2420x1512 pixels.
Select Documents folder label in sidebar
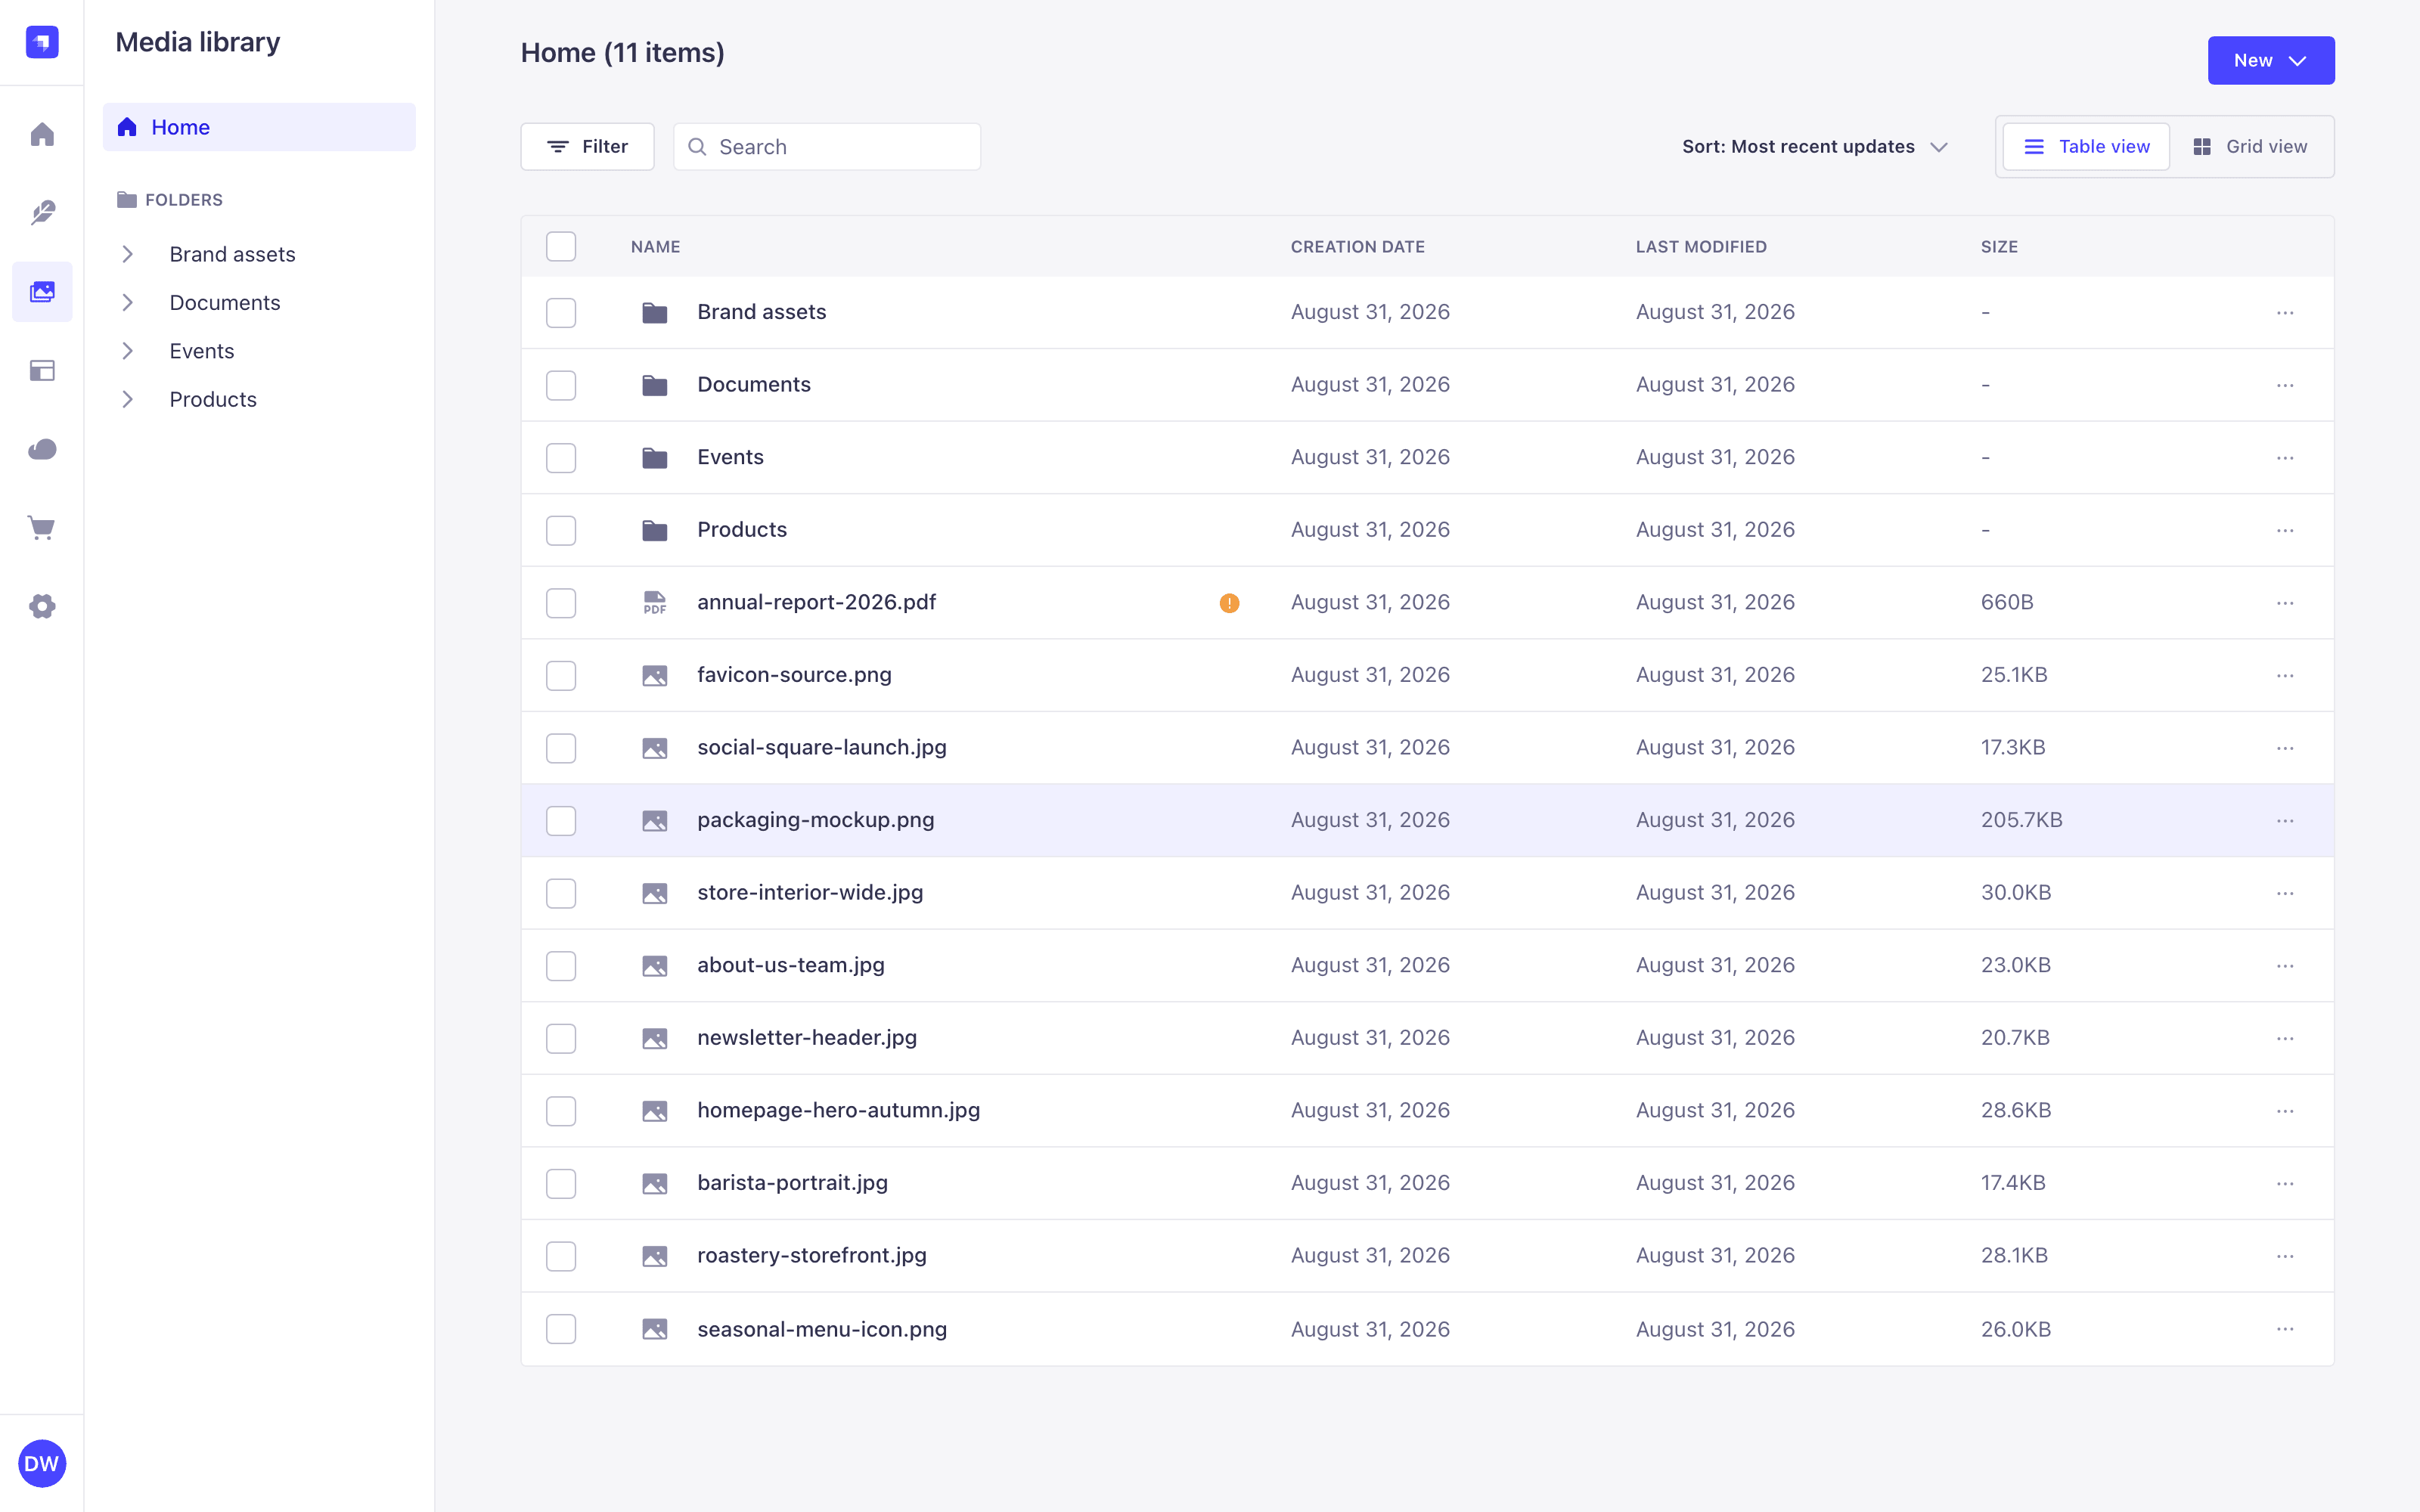pos(225,302)
